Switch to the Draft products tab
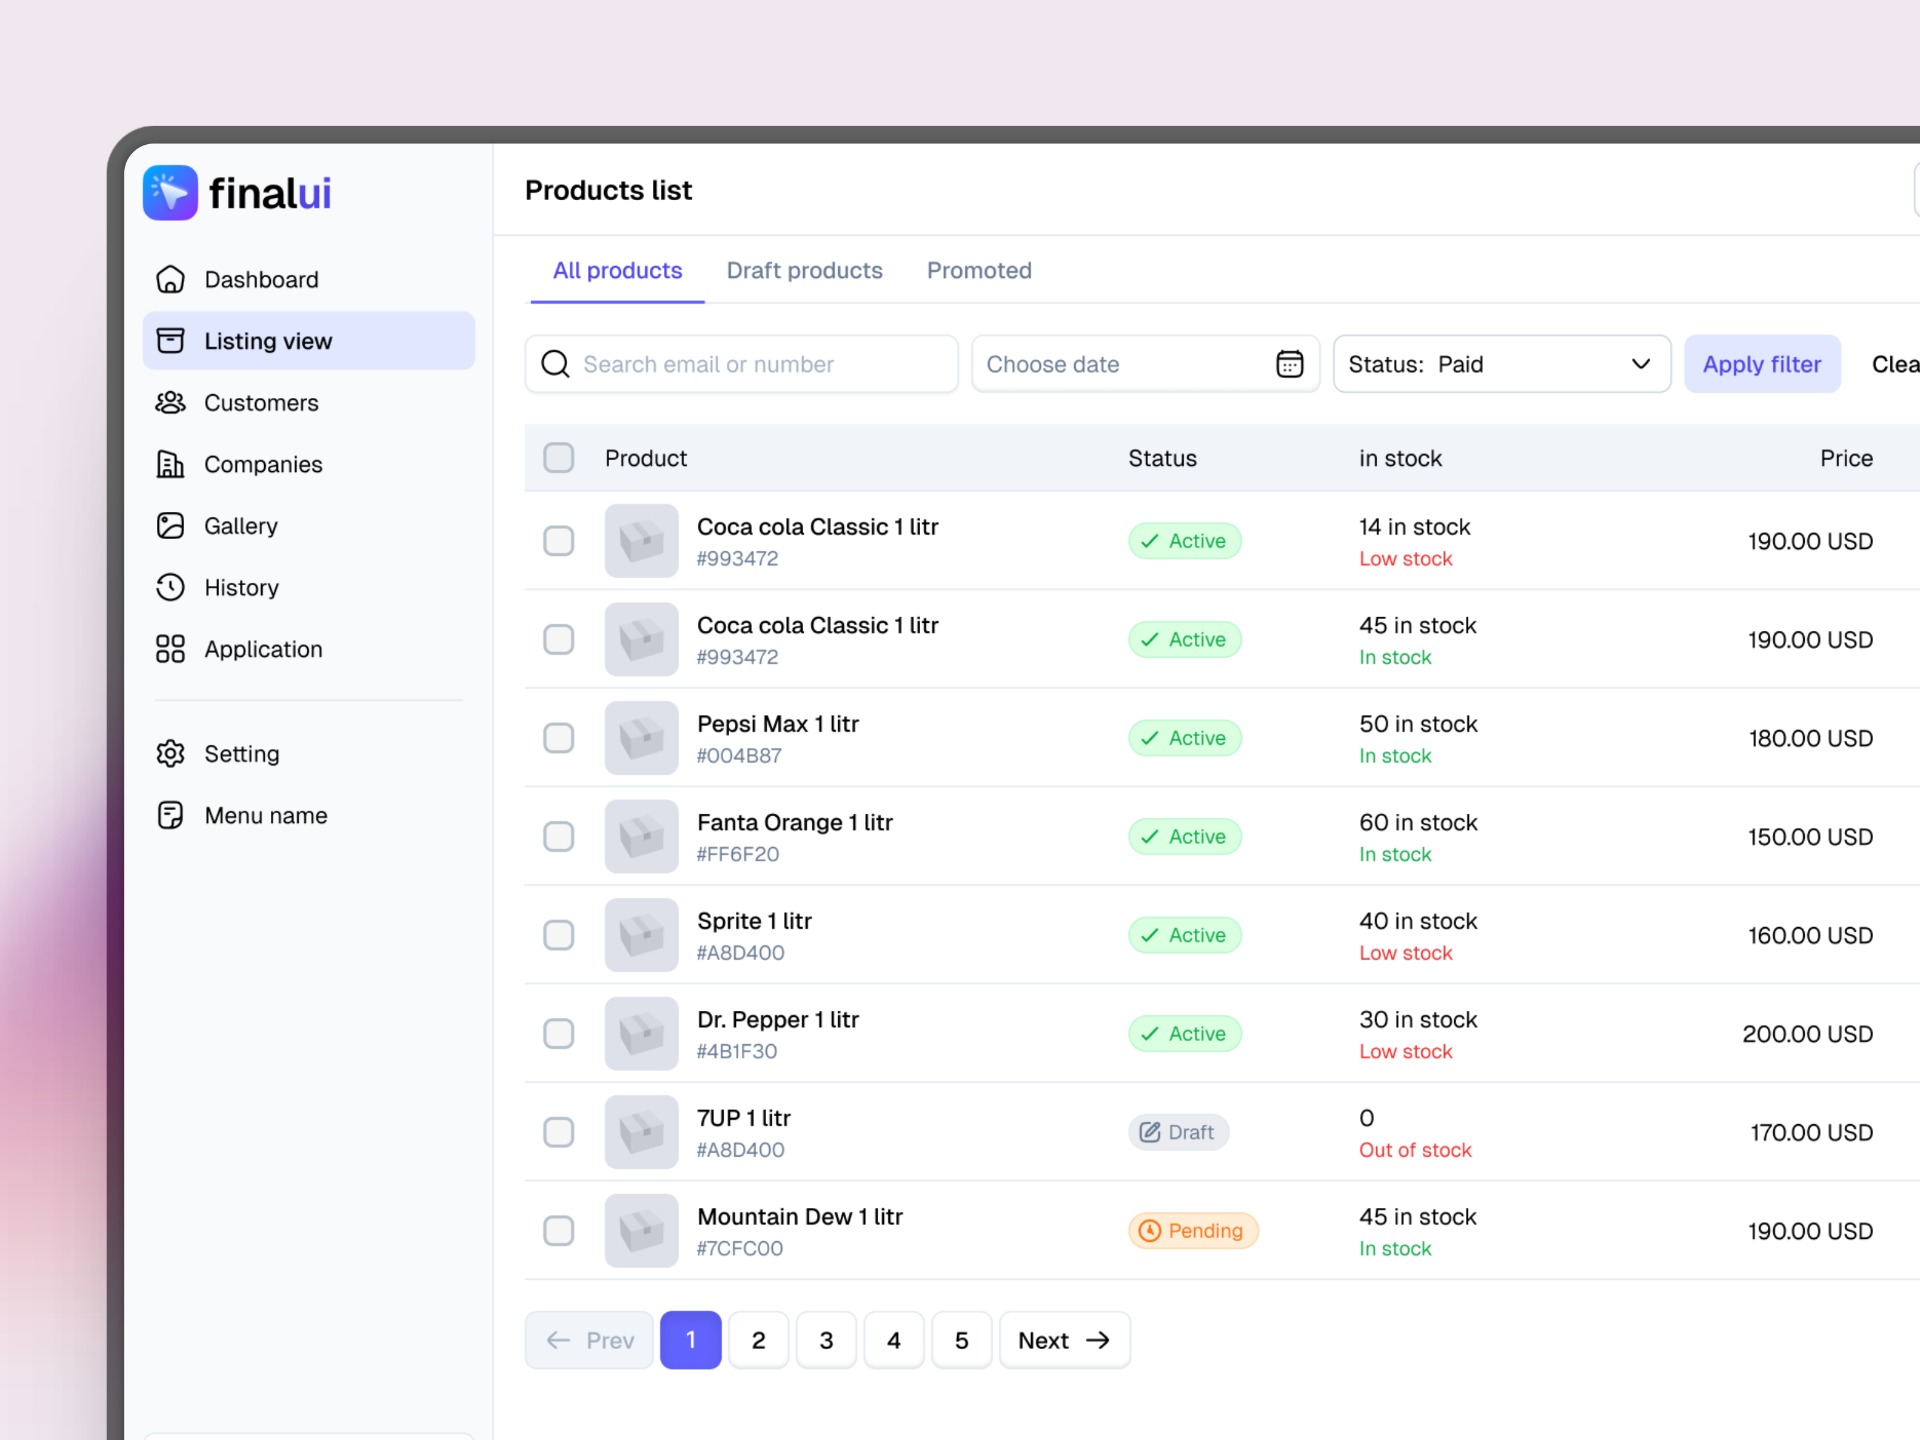1920x1440 pixels. [805, 270]
